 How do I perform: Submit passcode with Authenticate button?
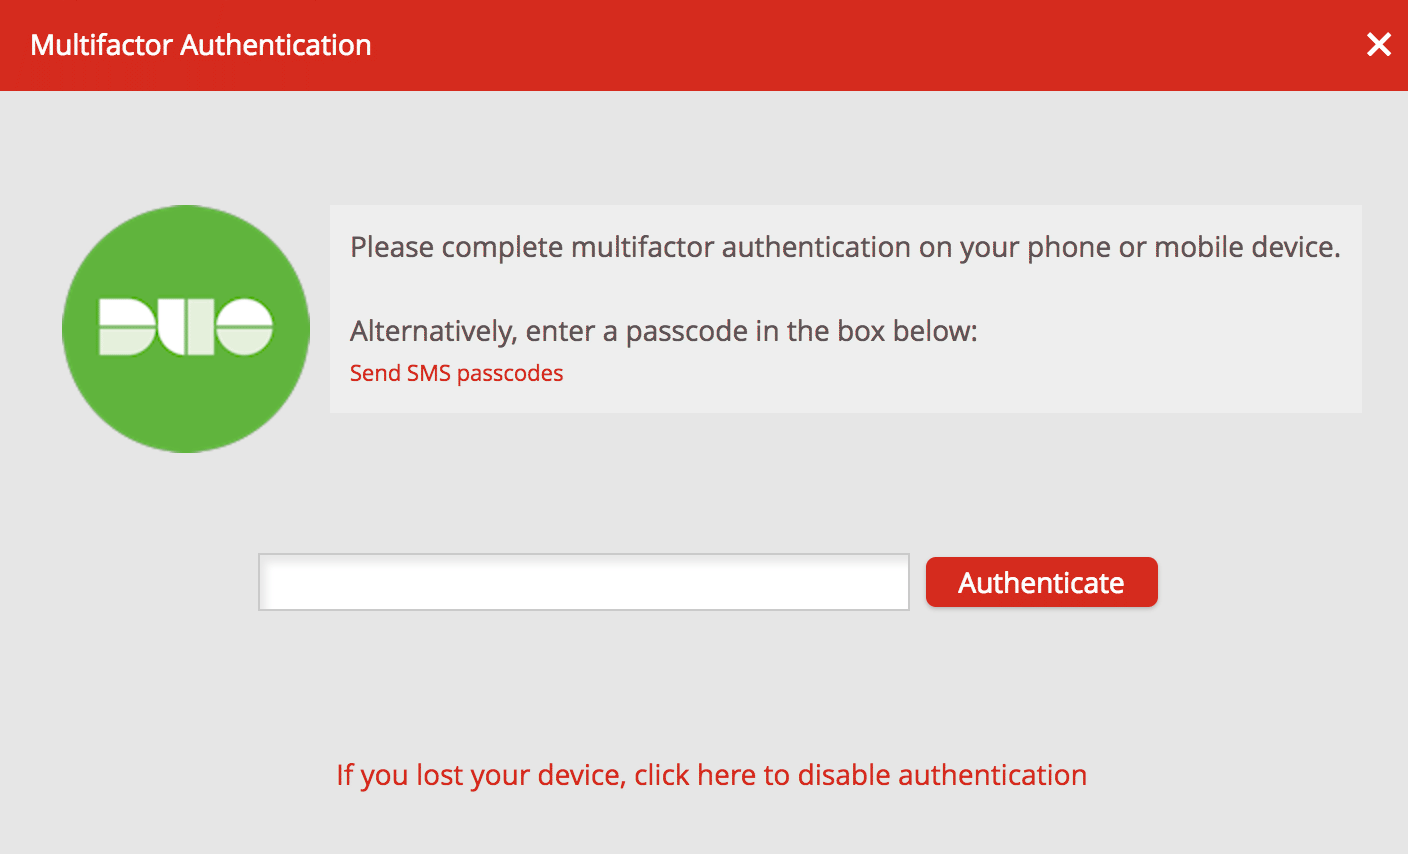point(1041,581)
